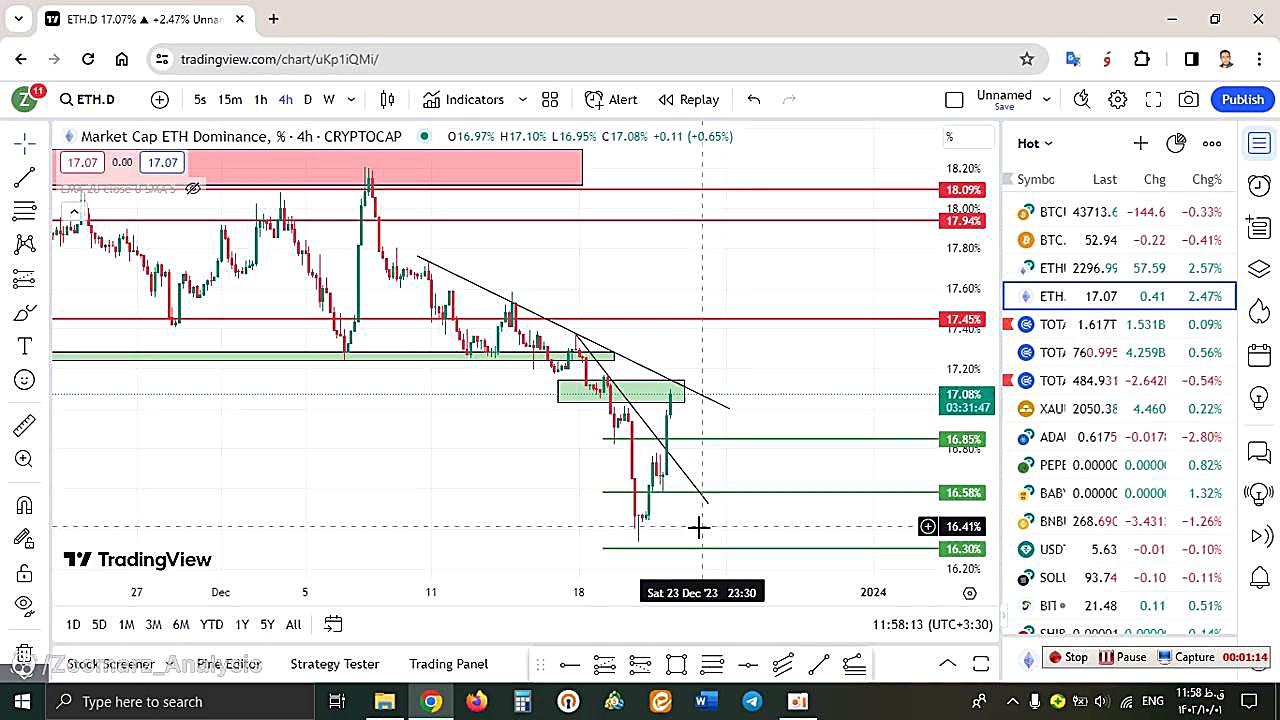Toggle stay in drawing mode

(25, 539)
